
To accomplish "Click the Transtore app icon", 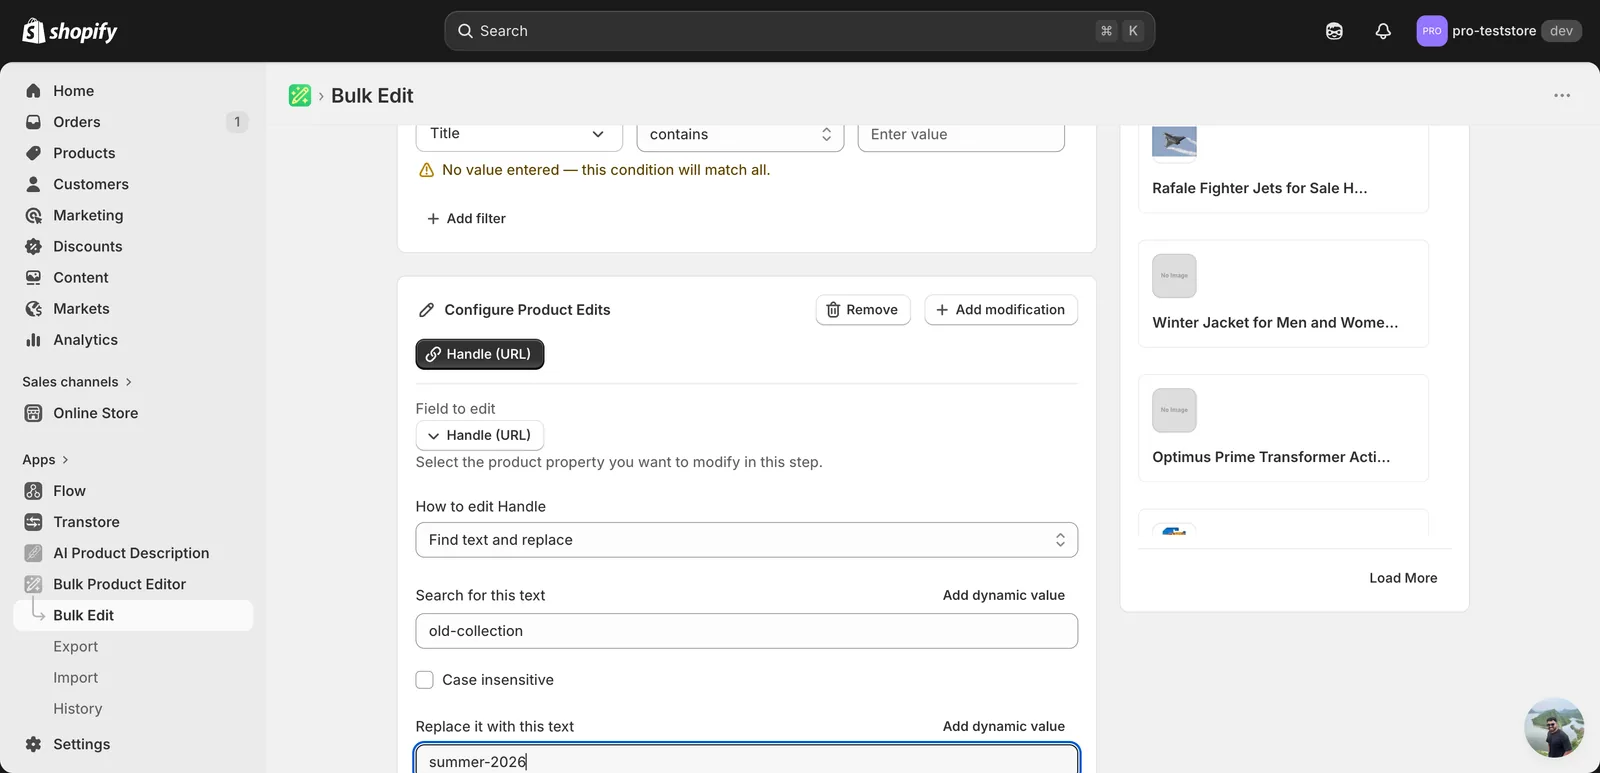I will click(x=33, y=522).
